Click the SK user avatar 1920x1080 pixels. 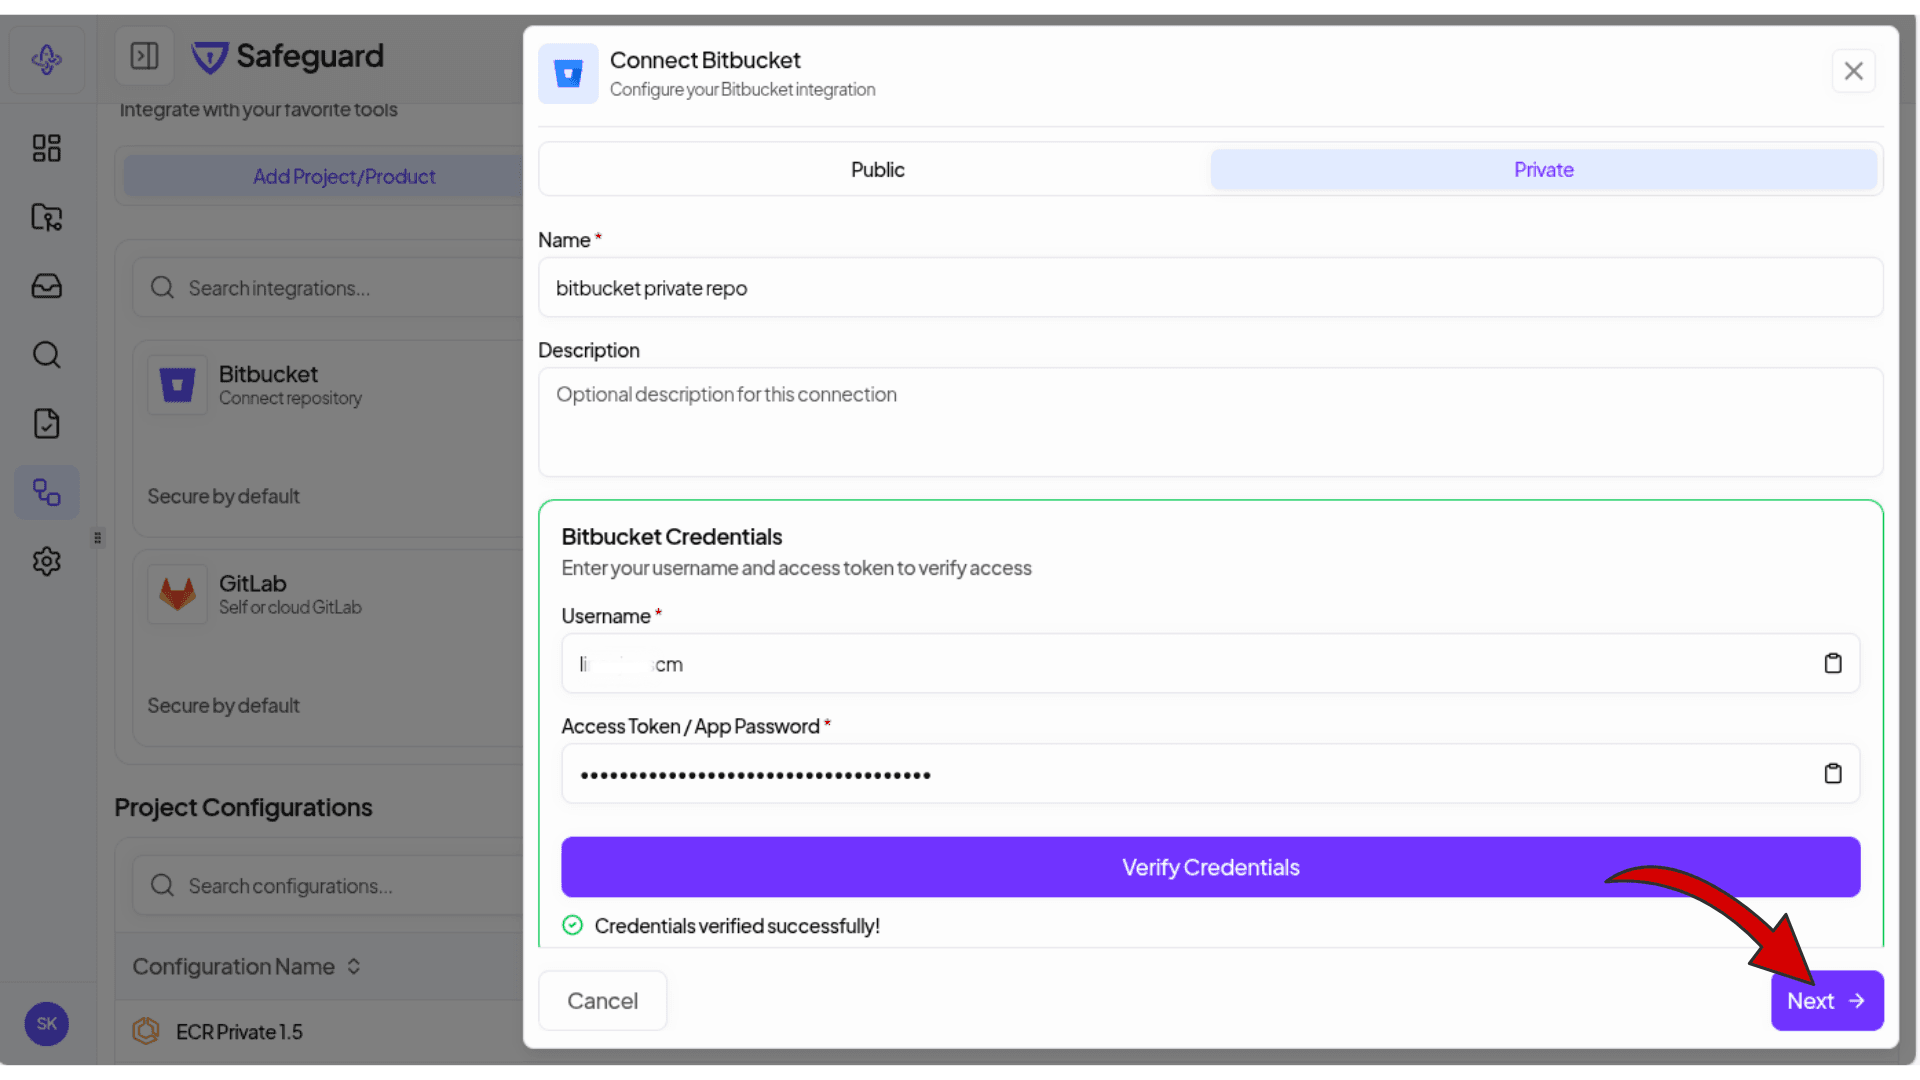[46, 1024]
